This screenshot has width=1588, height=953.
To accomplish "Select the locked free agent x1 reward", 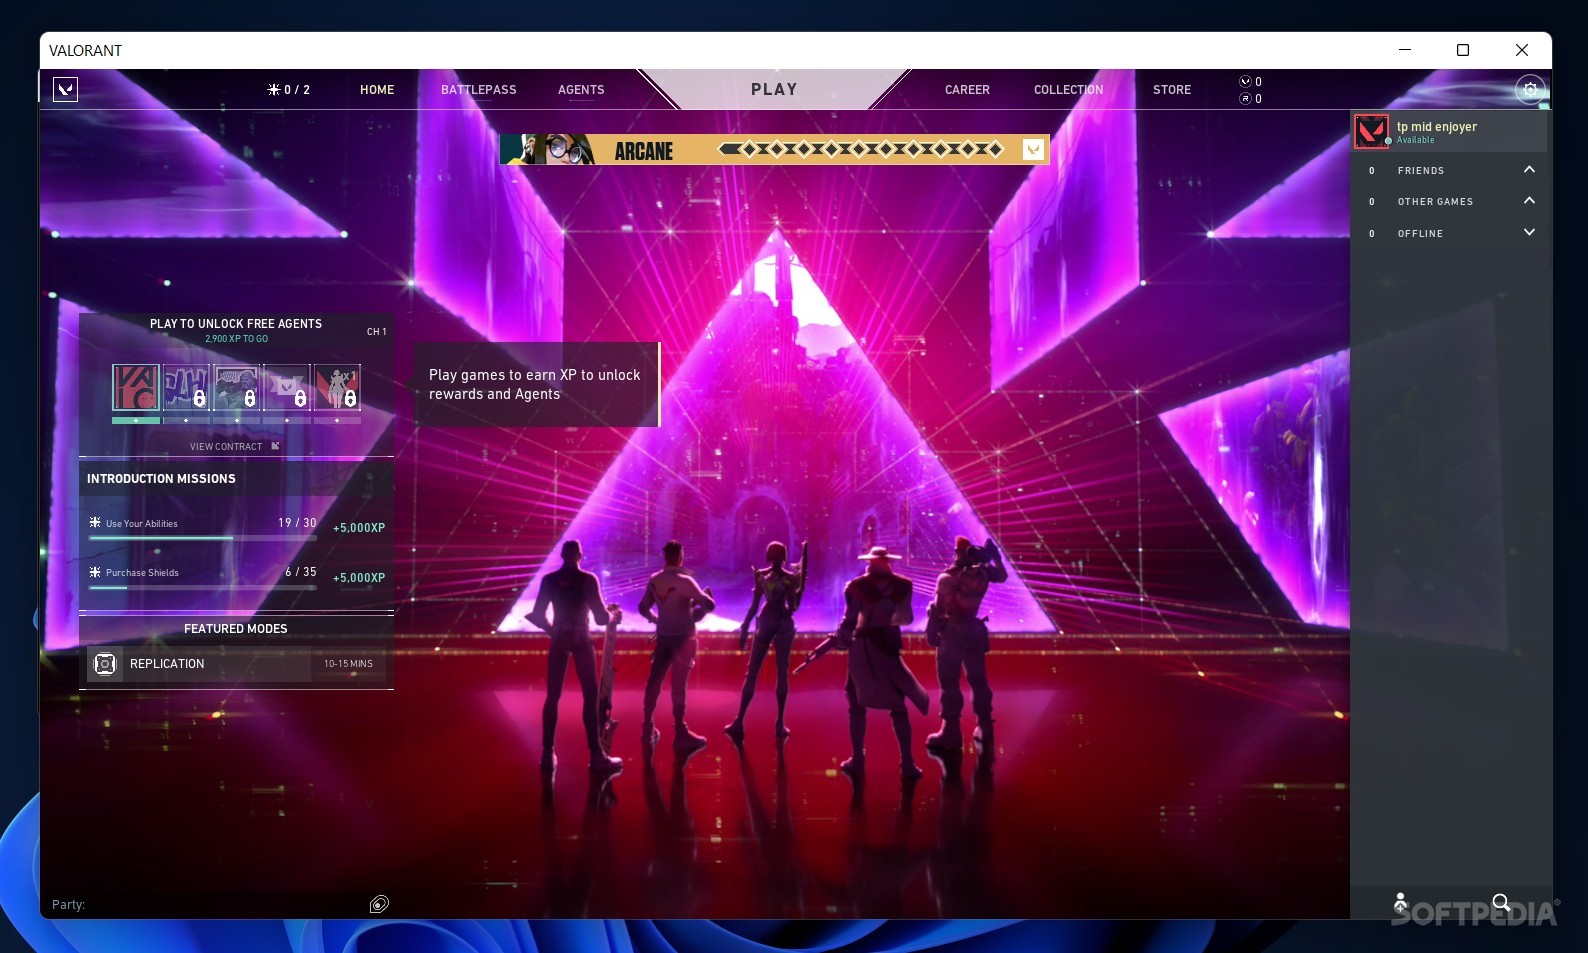I will coord(337,387).
